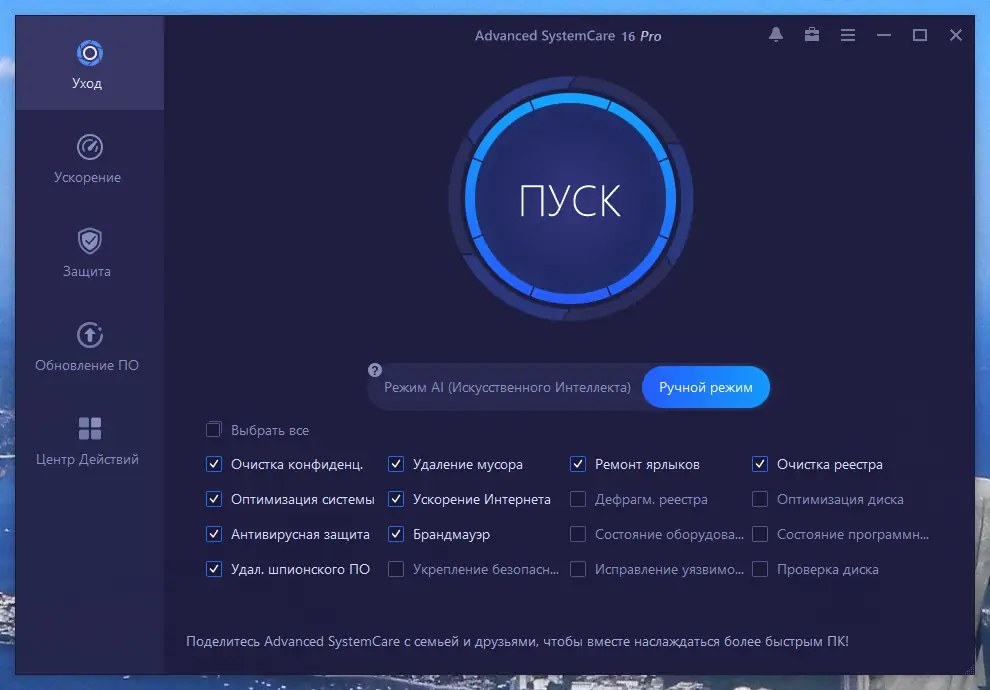This screenshot has width=990, height=690.
Task: Click the question mark help icon
Action: click(374, 369)
